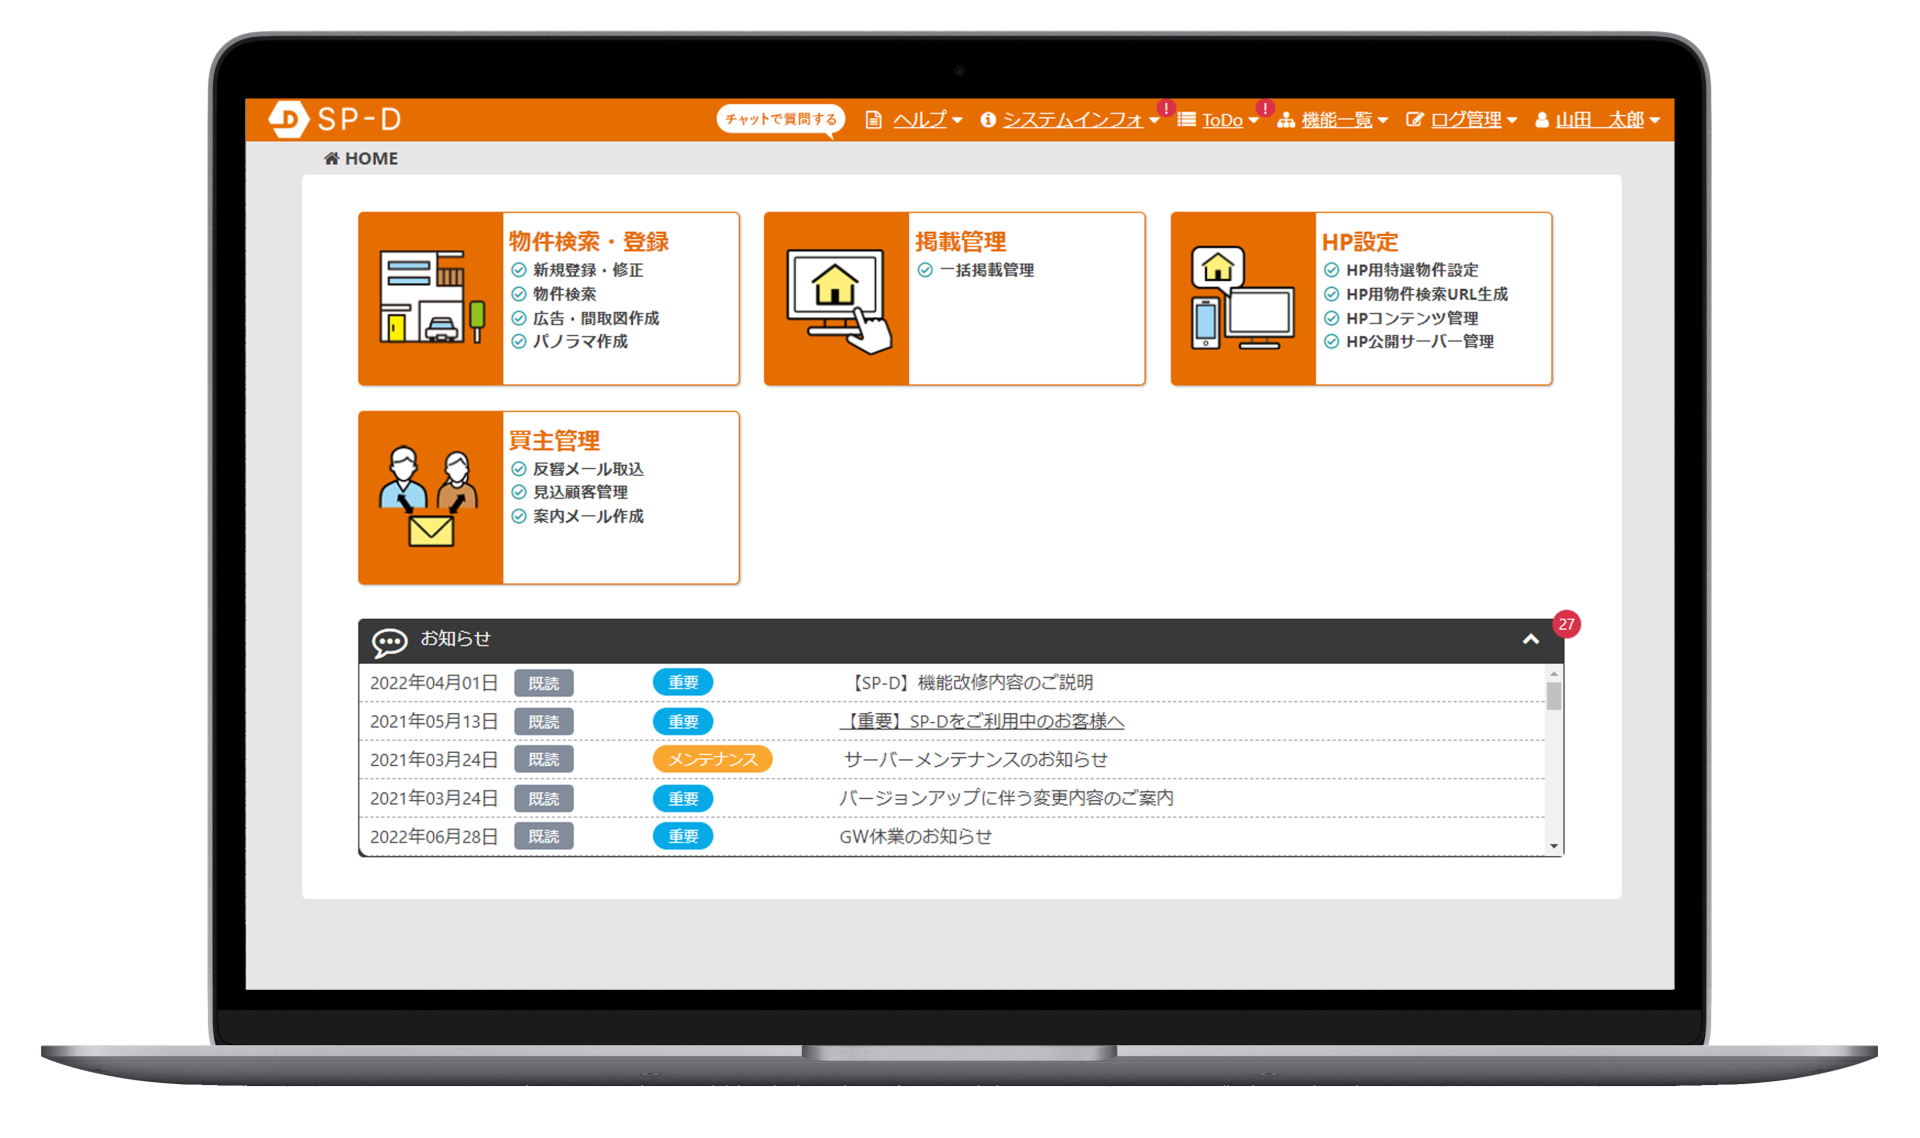The width and height of the screenshot is (1920, 1138).
Task: Click the monitor house illustration on 掲載管理 card
Action: 838,300
